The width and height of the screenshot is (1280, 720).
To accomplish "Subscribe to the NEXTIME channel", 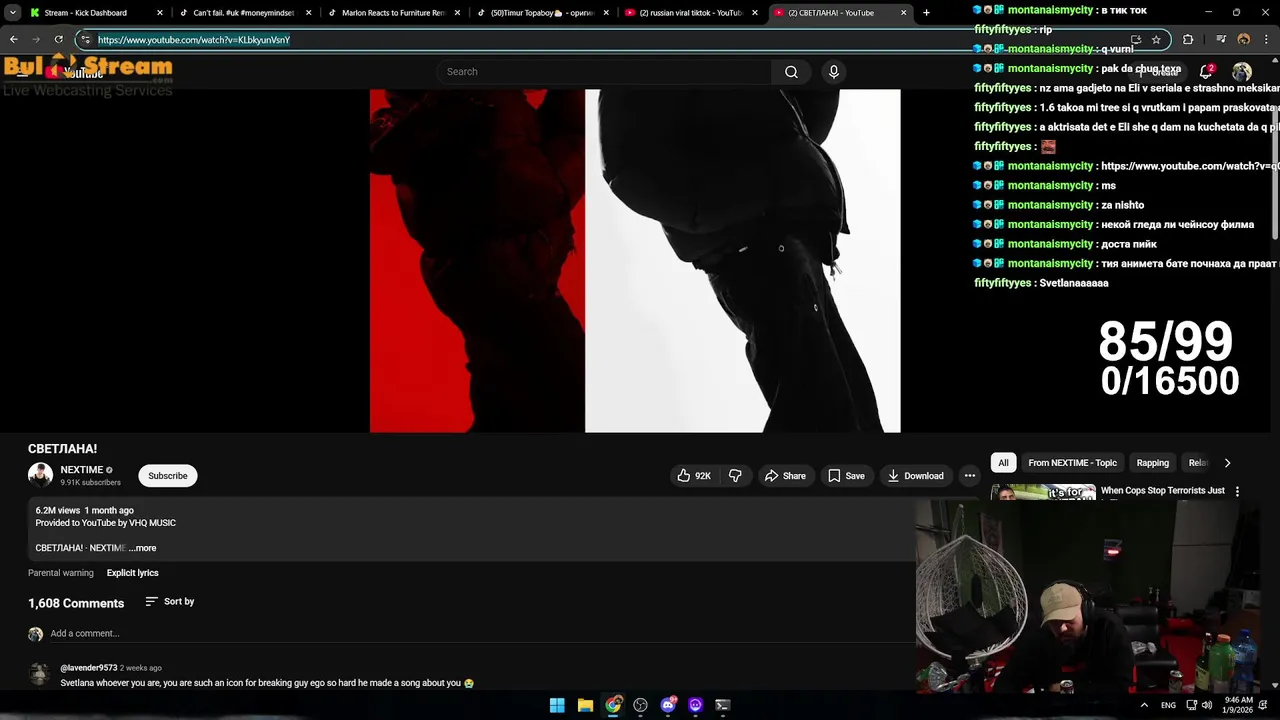I will pyautogui.click(x=168, y=476).
